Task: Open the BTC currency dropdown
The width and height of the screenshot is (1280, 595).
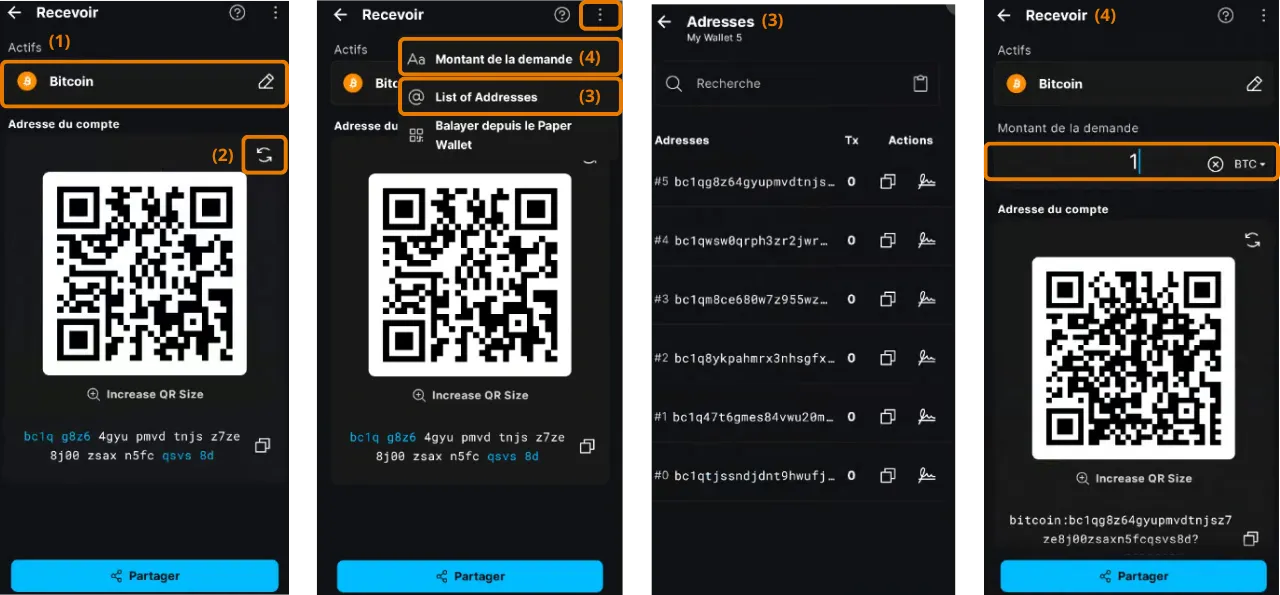Action: (x=1250, y=164)
